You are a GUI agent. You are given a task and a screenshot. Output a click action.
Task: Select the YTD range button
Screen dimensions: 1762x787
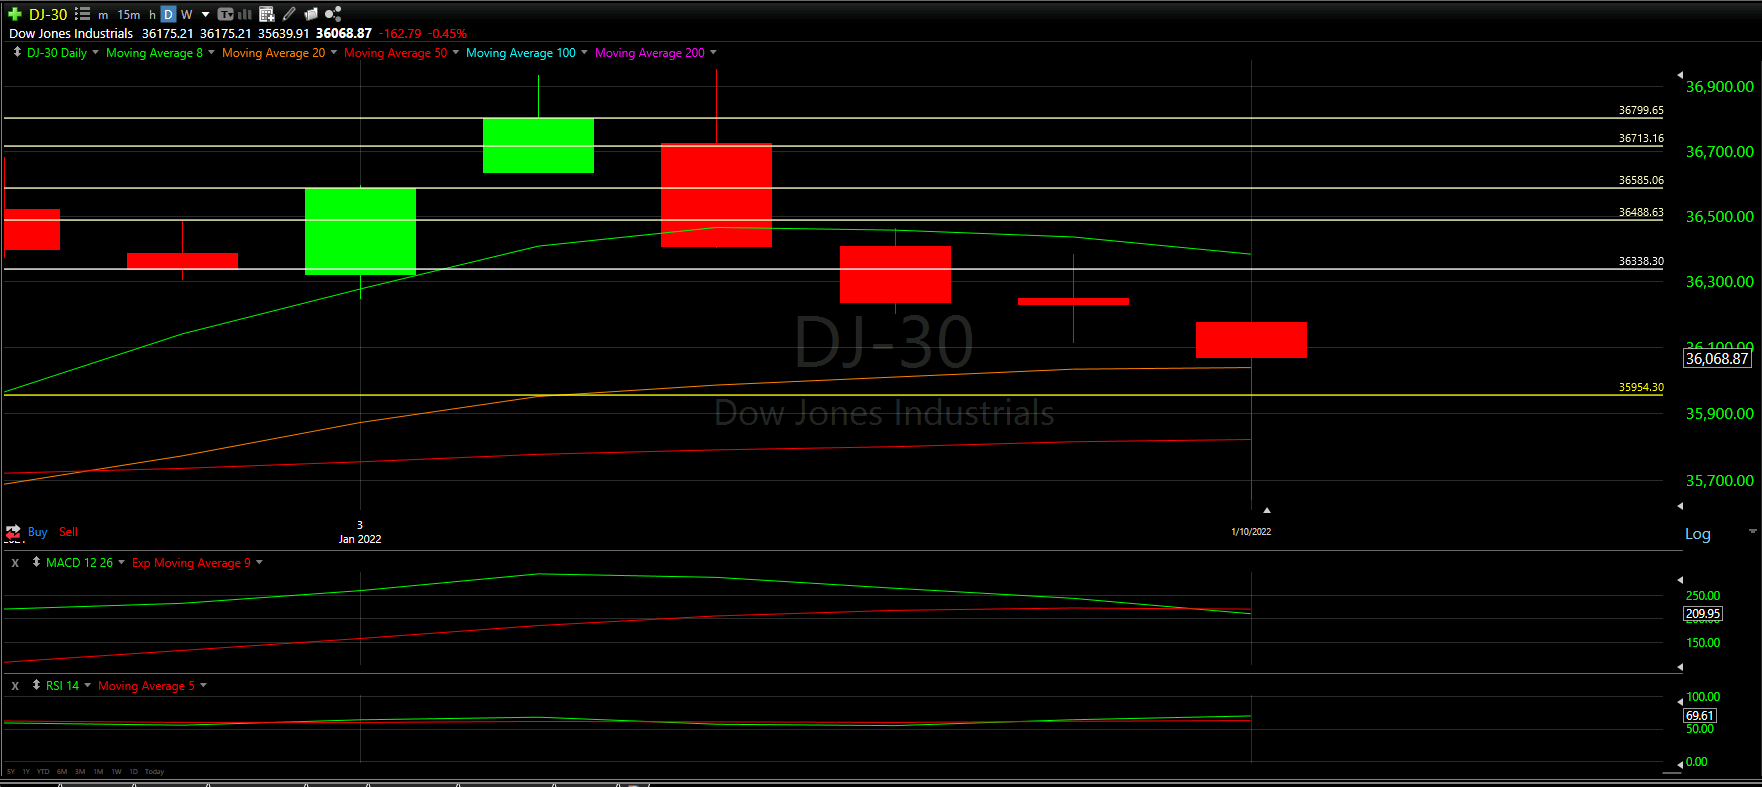(43, 772)
